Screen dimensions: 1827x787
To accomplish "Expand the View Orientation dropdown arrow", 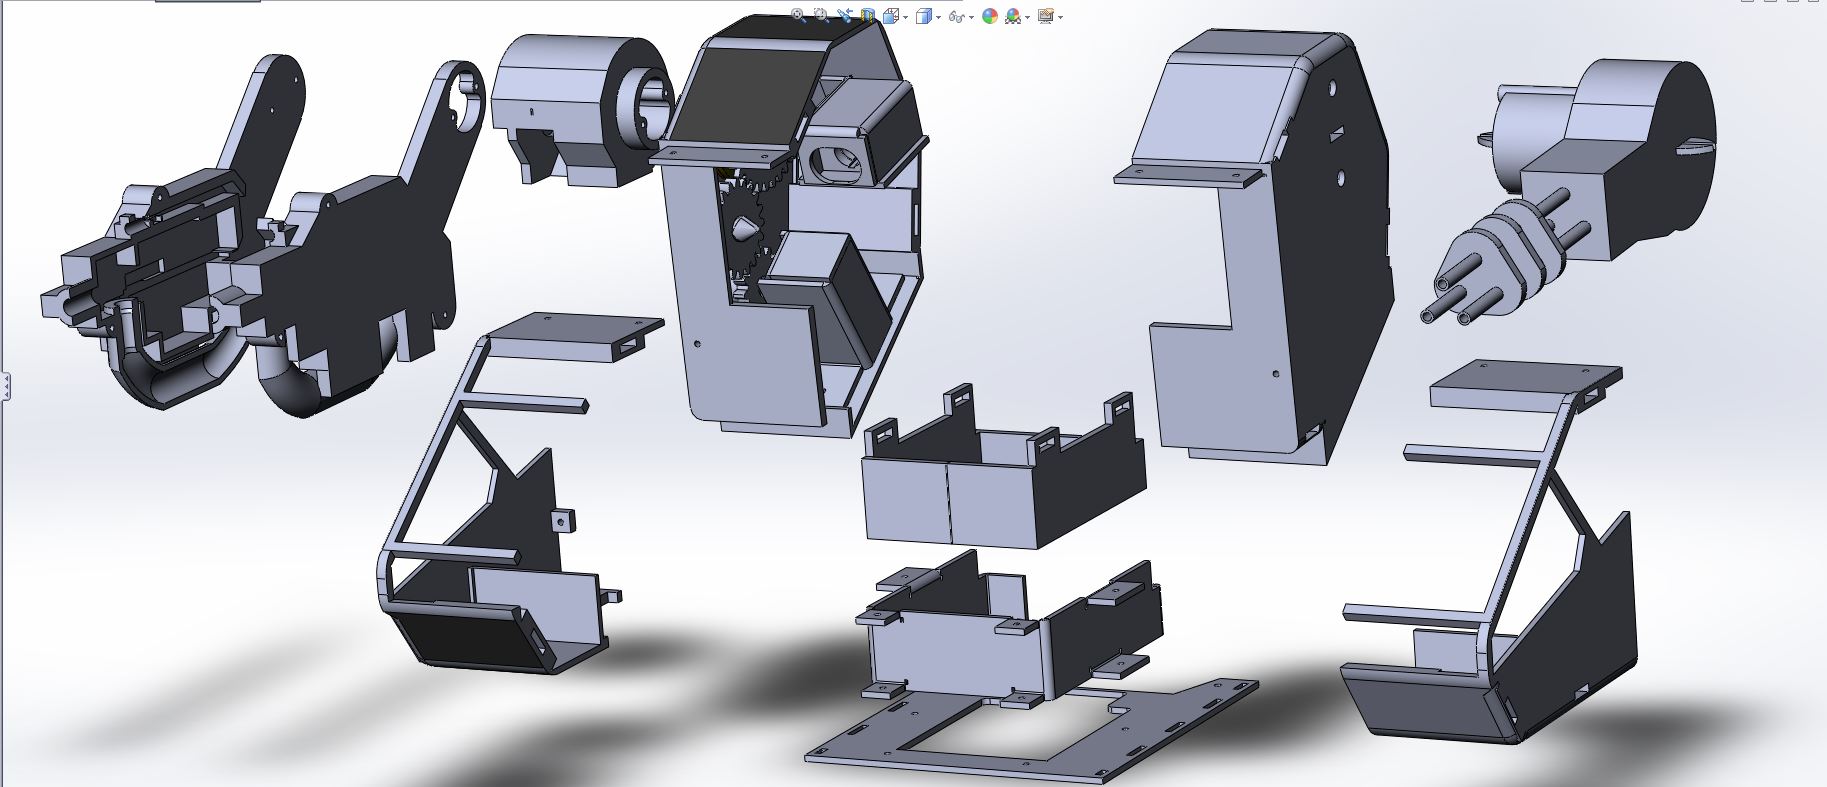I will tap(906, 17).
